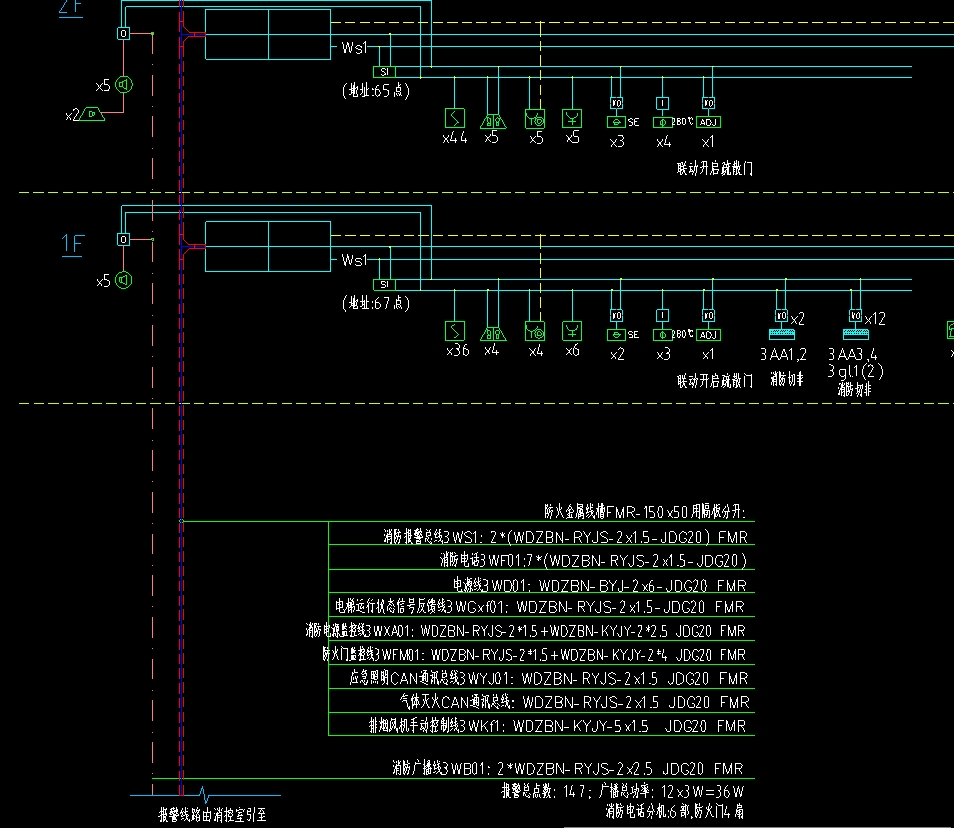Click the input module above the 1F 280℃ damper
Screen dimensions: 954x828
(663, 315)
